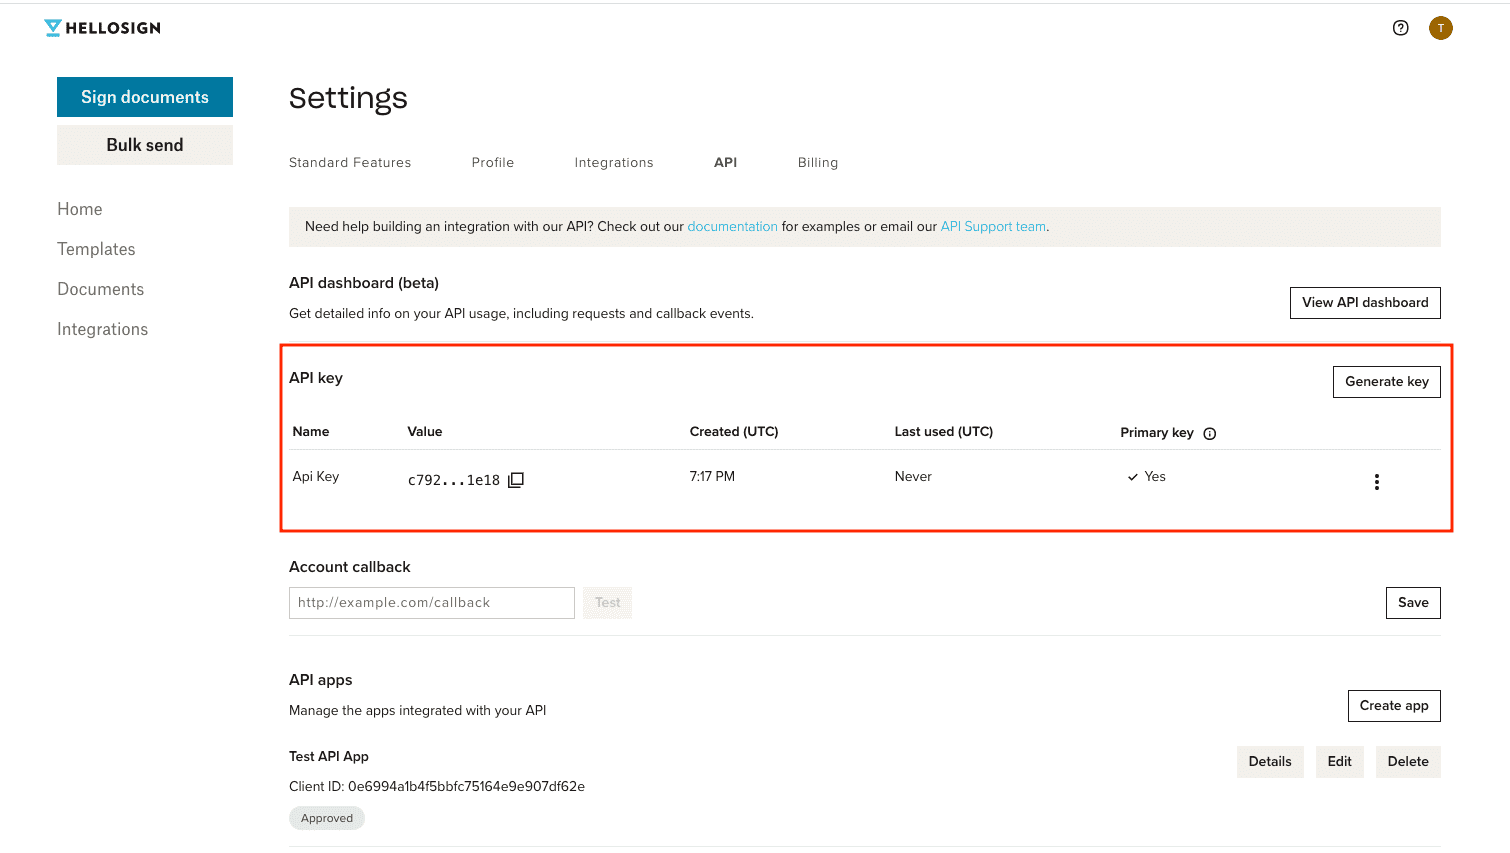Click the Bulk send sidebar option
Screen dimensions: 1510x853
pyautogui.click(x=144, y=144)
